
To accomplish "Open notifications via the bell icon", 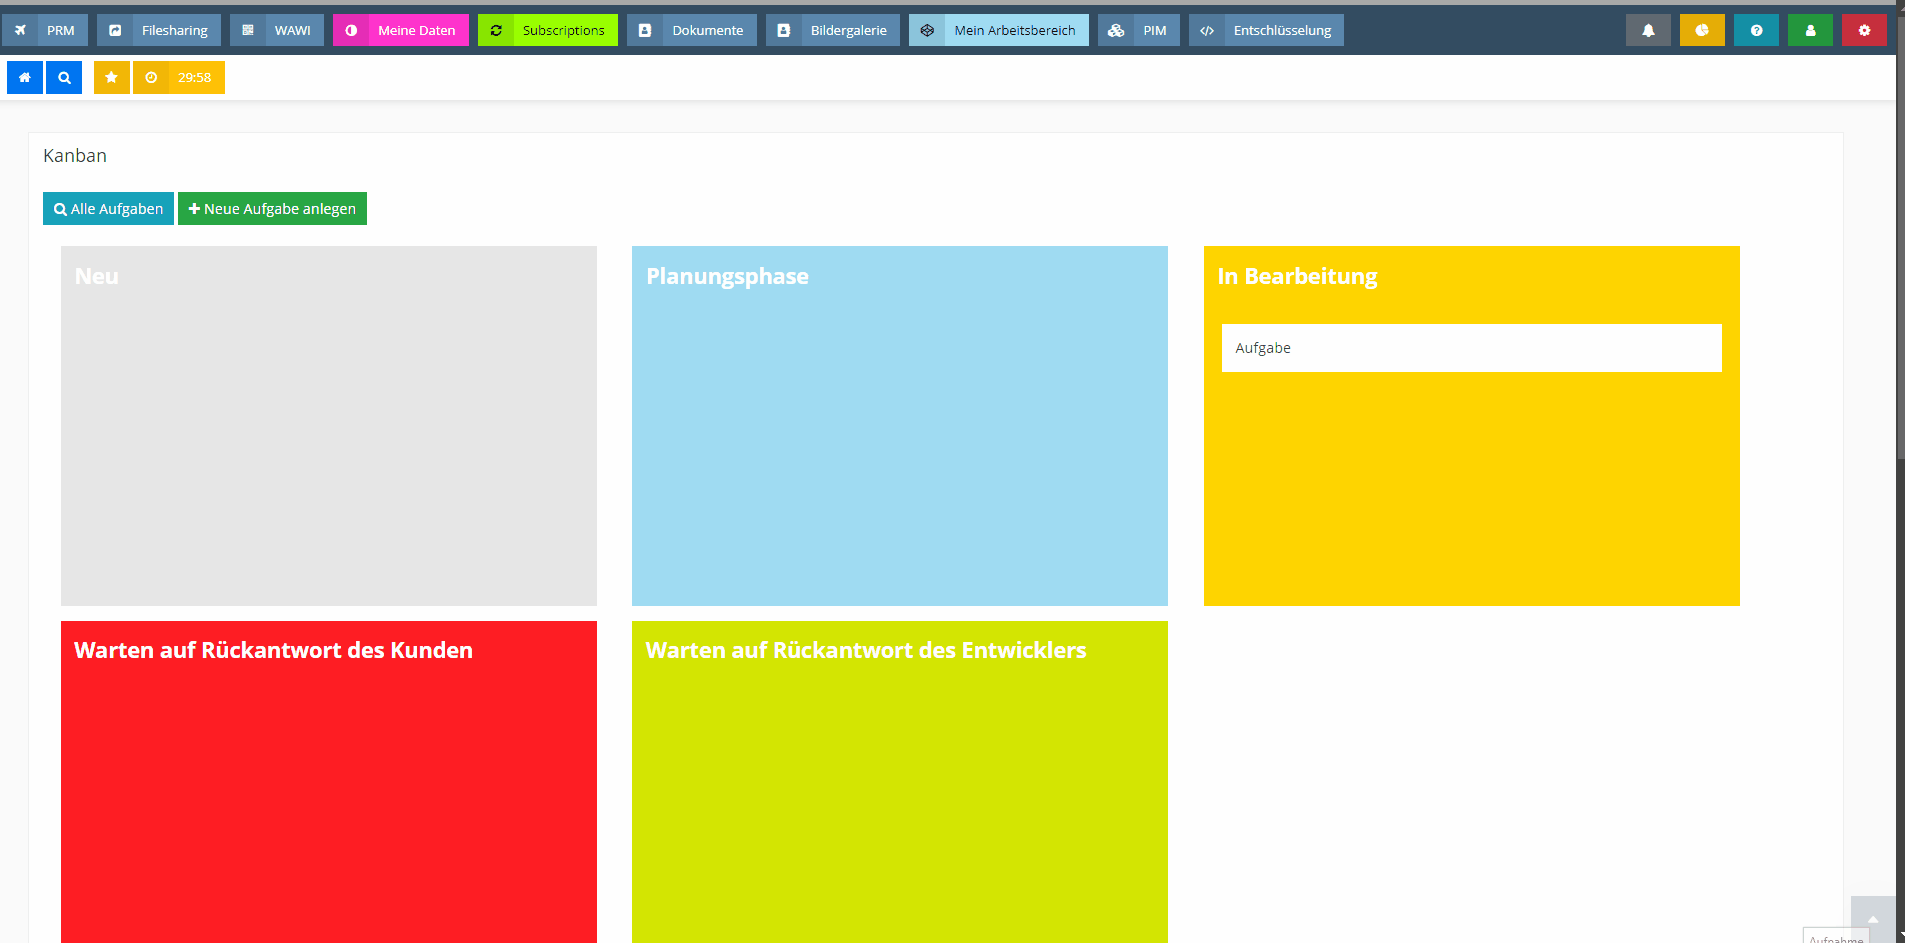I will coord(1648,31).
